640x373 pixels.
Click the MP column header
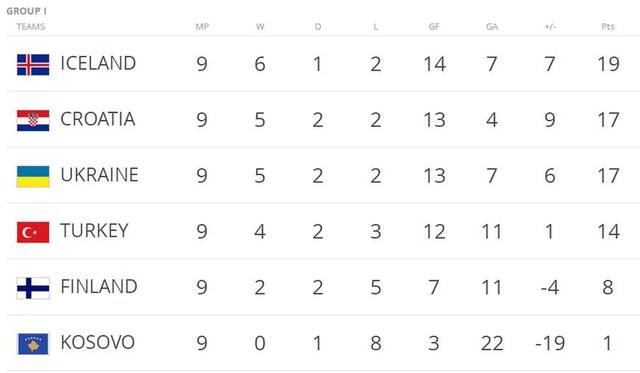(x=202, y=27)
